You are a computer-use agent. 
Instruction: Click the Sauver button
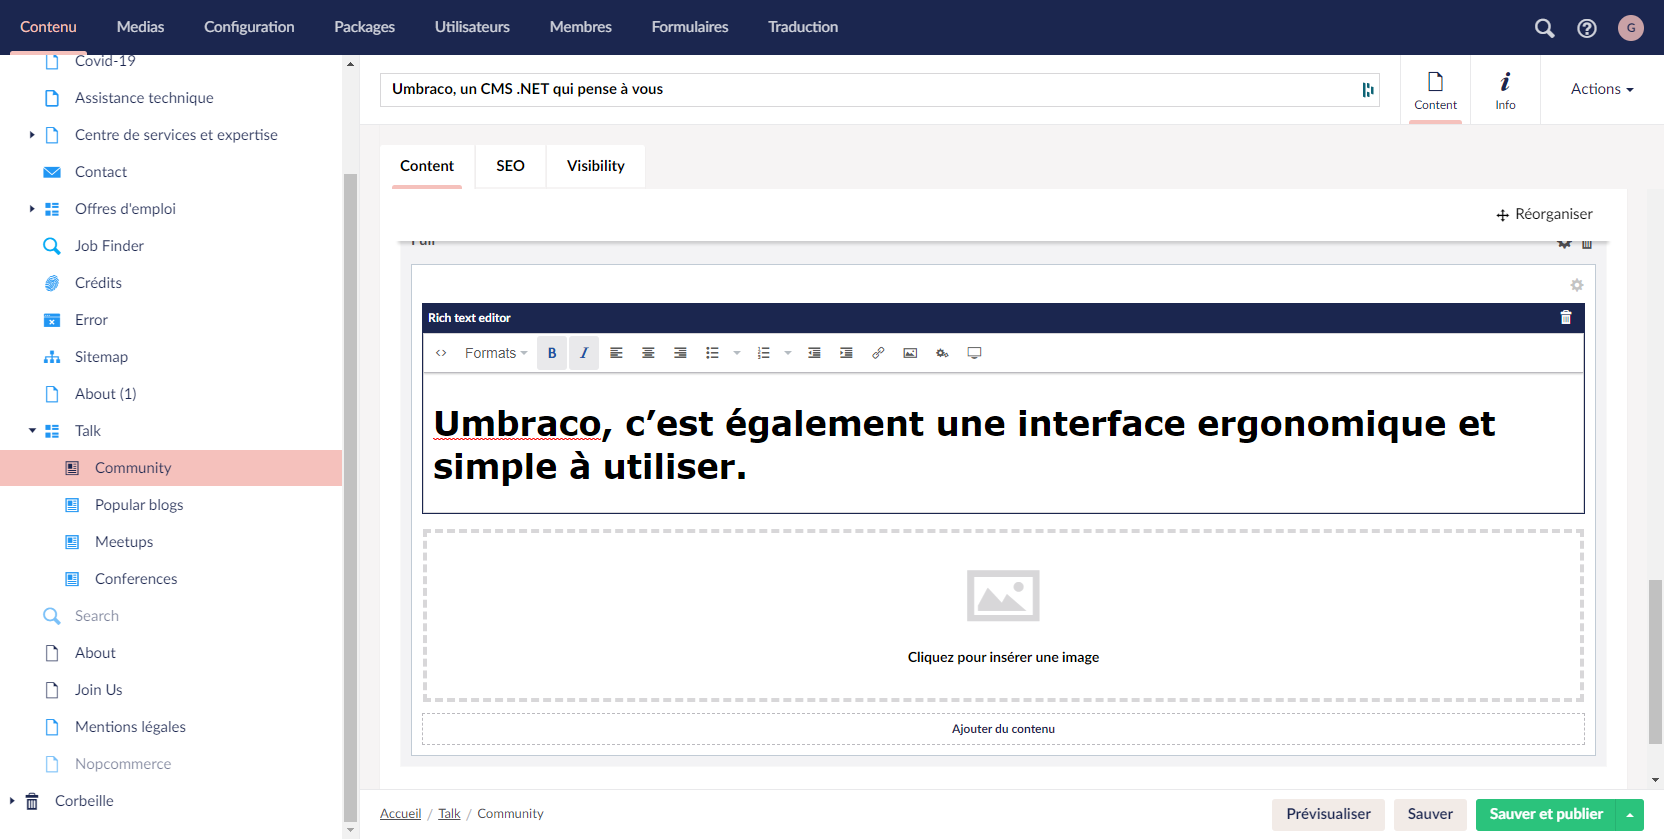[x=1430, y=814]
